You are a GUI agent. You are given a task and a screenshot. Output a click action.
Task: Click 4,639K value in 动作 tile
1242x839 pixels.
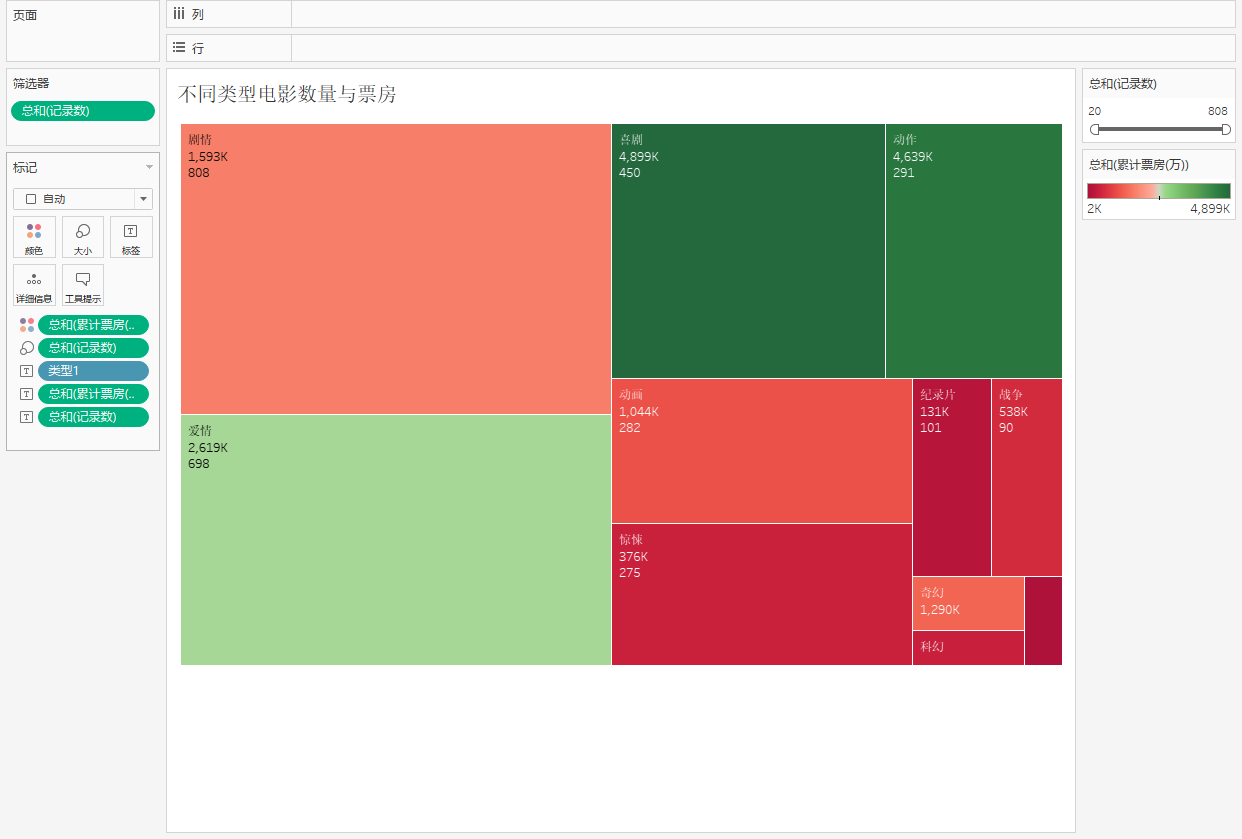coord(913,156)
